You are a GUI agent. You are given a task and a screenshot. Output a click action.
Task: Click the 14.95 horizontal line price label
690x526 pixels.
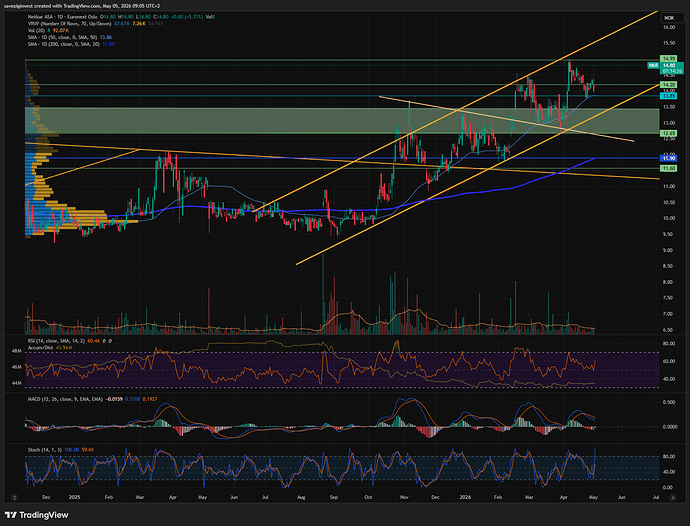(x=668, y=59)
